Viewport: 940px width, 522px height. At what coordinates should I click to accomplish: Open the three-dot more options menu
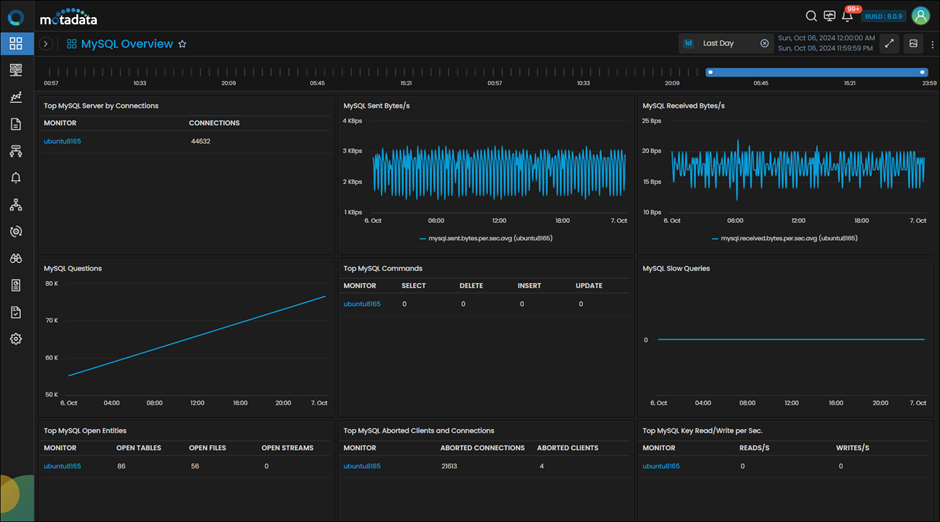click(932, 44)
